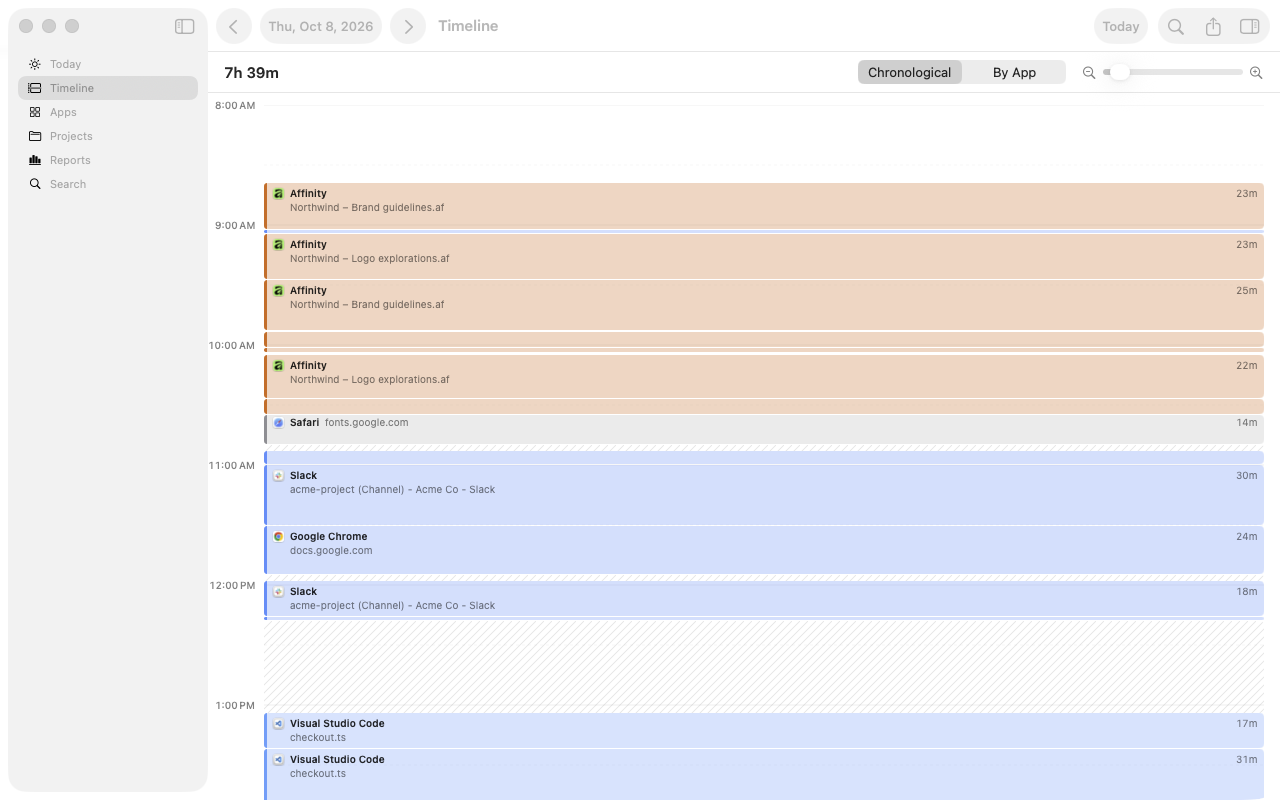Click the 1:00 PM time label

coord(235,706)
